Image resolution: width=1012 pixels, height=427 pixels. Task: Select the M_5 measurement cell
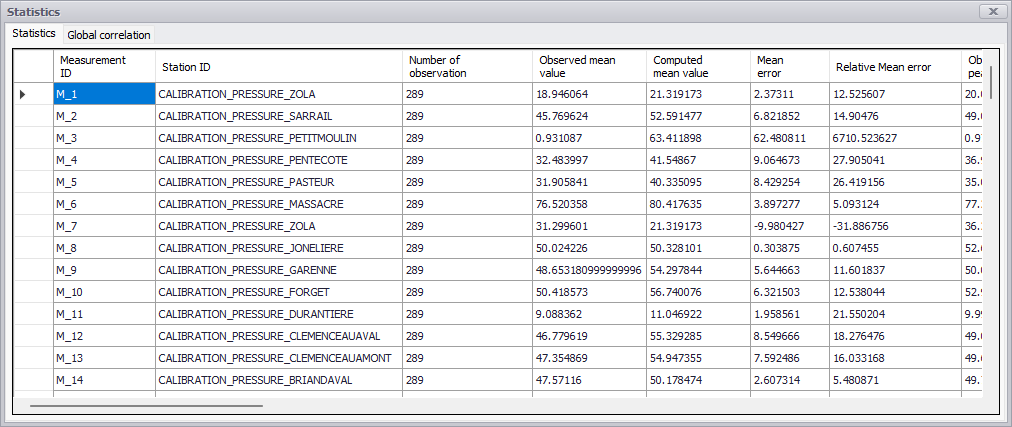tap(104, 182)
